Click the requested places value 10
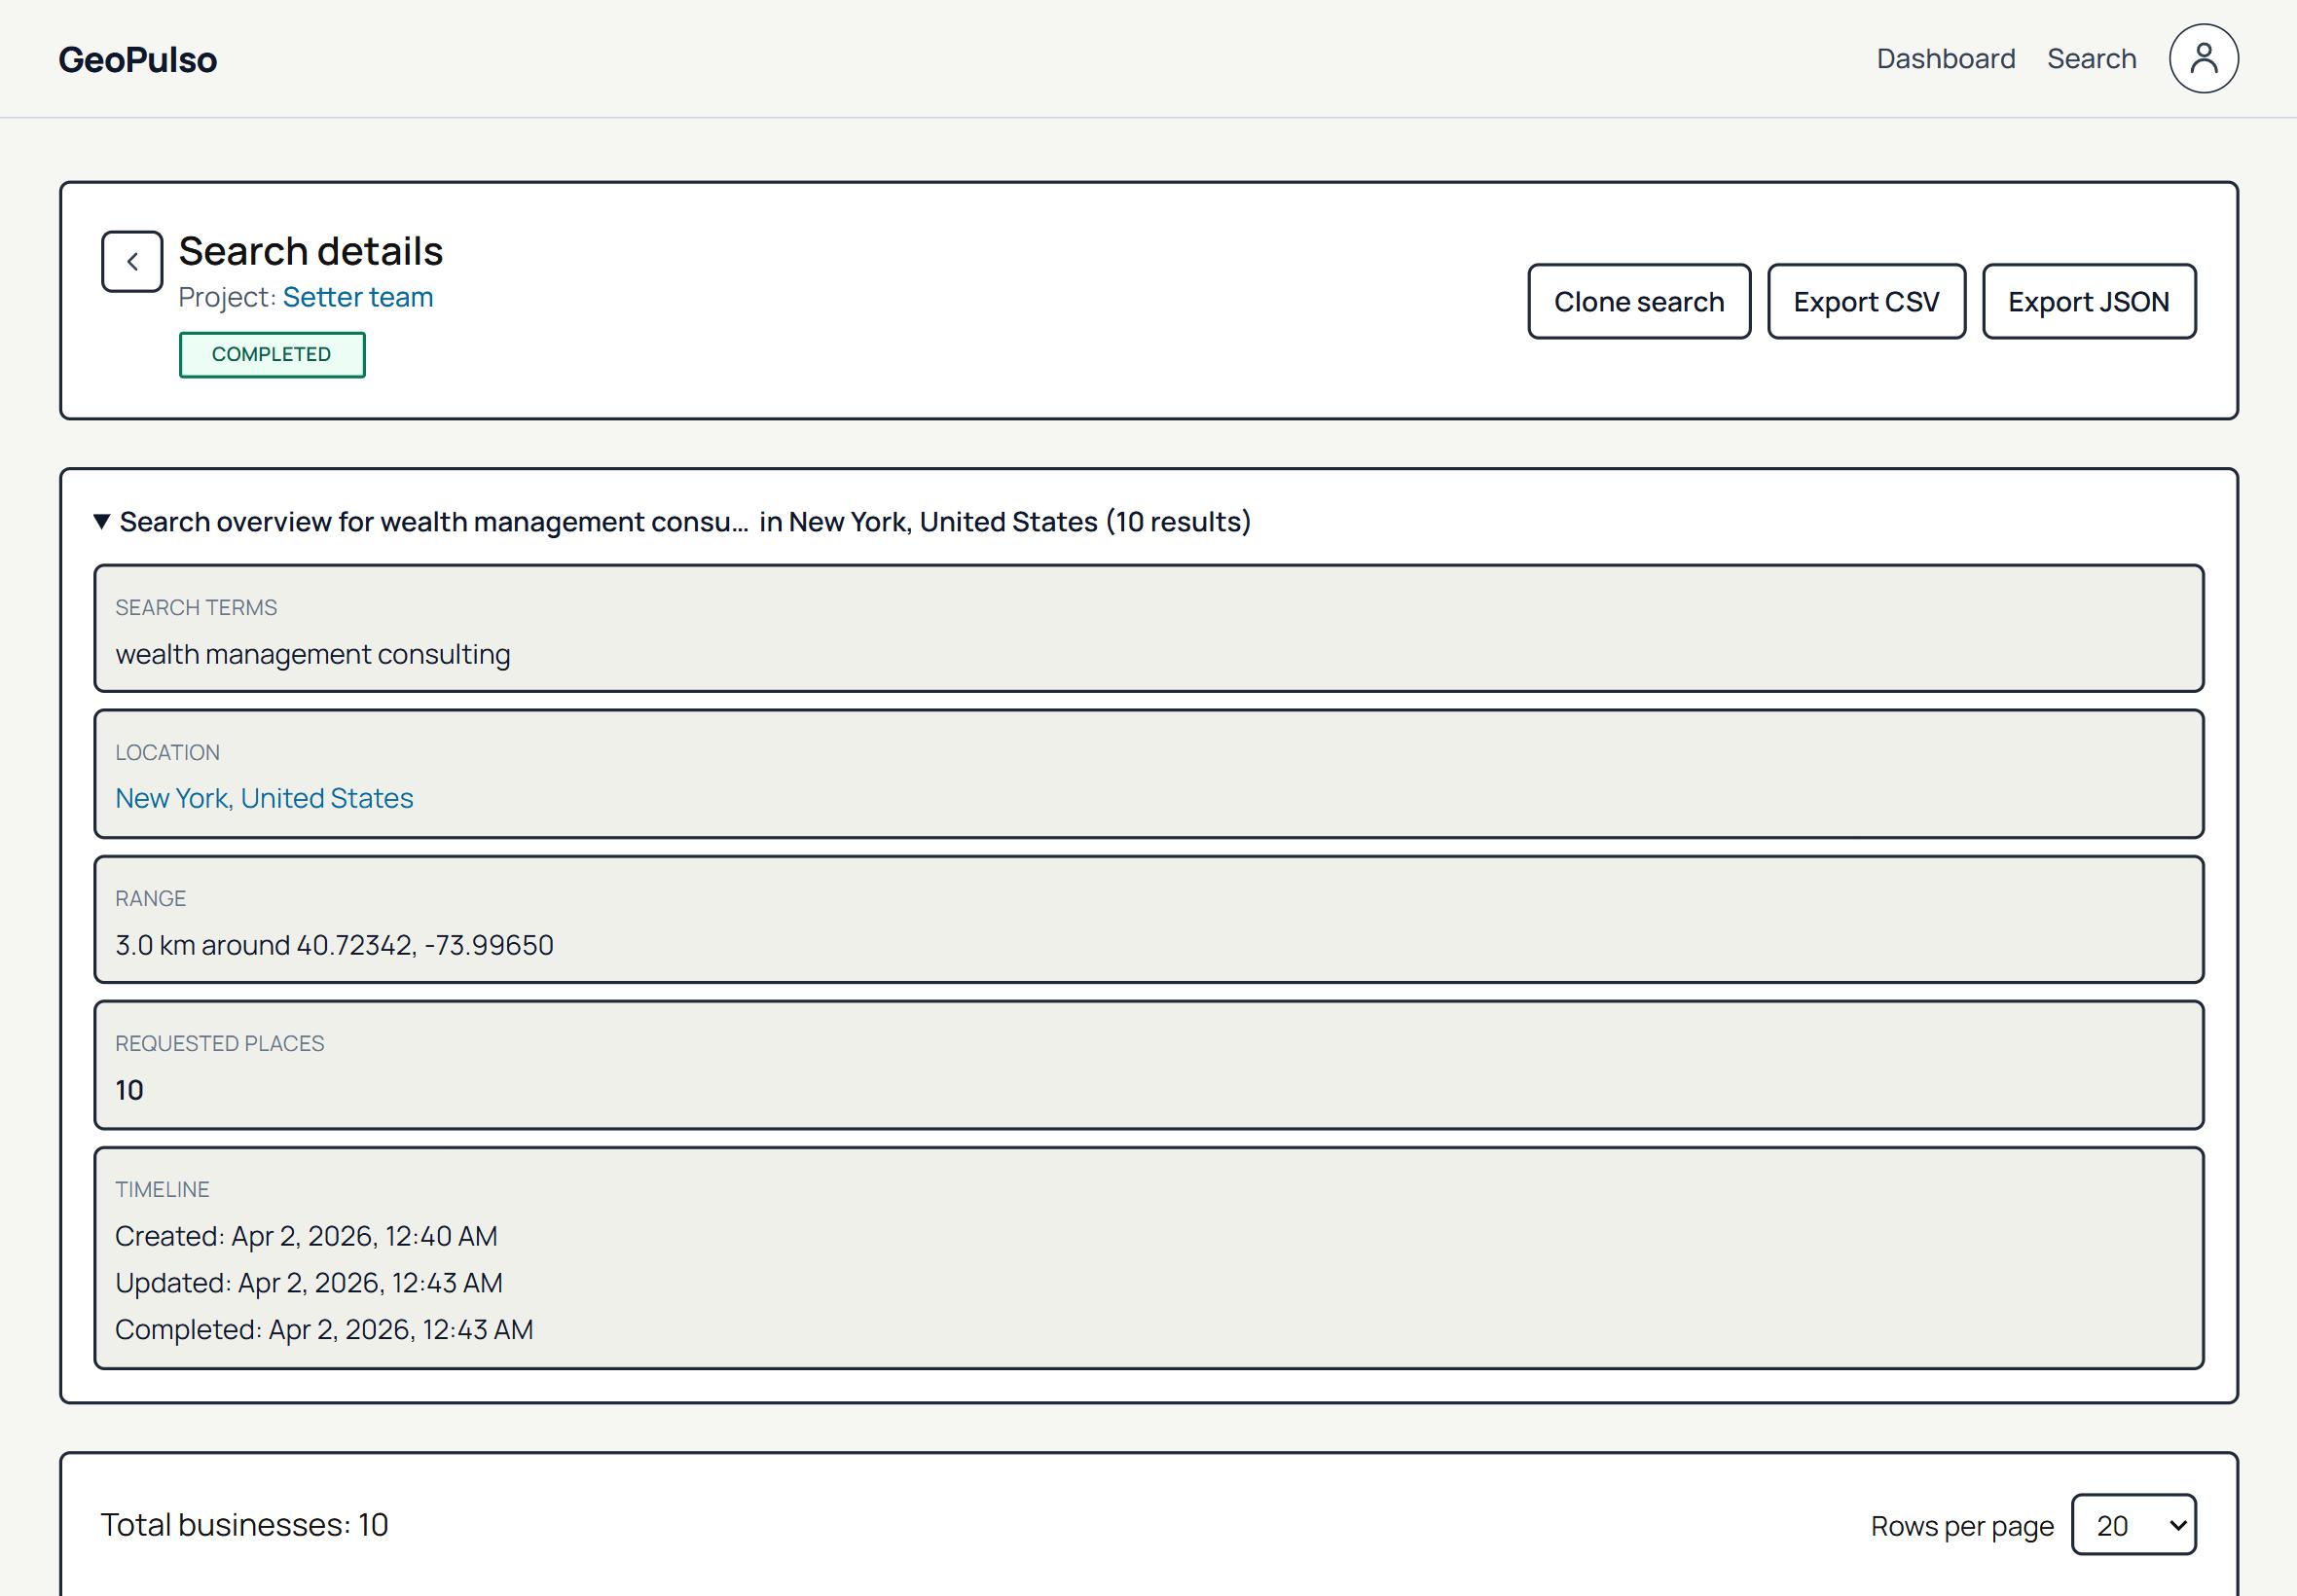 click(x=129, y=1091)
